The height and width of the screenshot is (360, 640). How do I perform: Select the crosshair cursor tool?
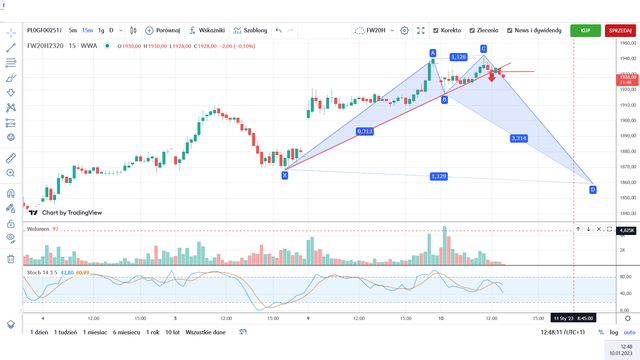coord(11,33)
